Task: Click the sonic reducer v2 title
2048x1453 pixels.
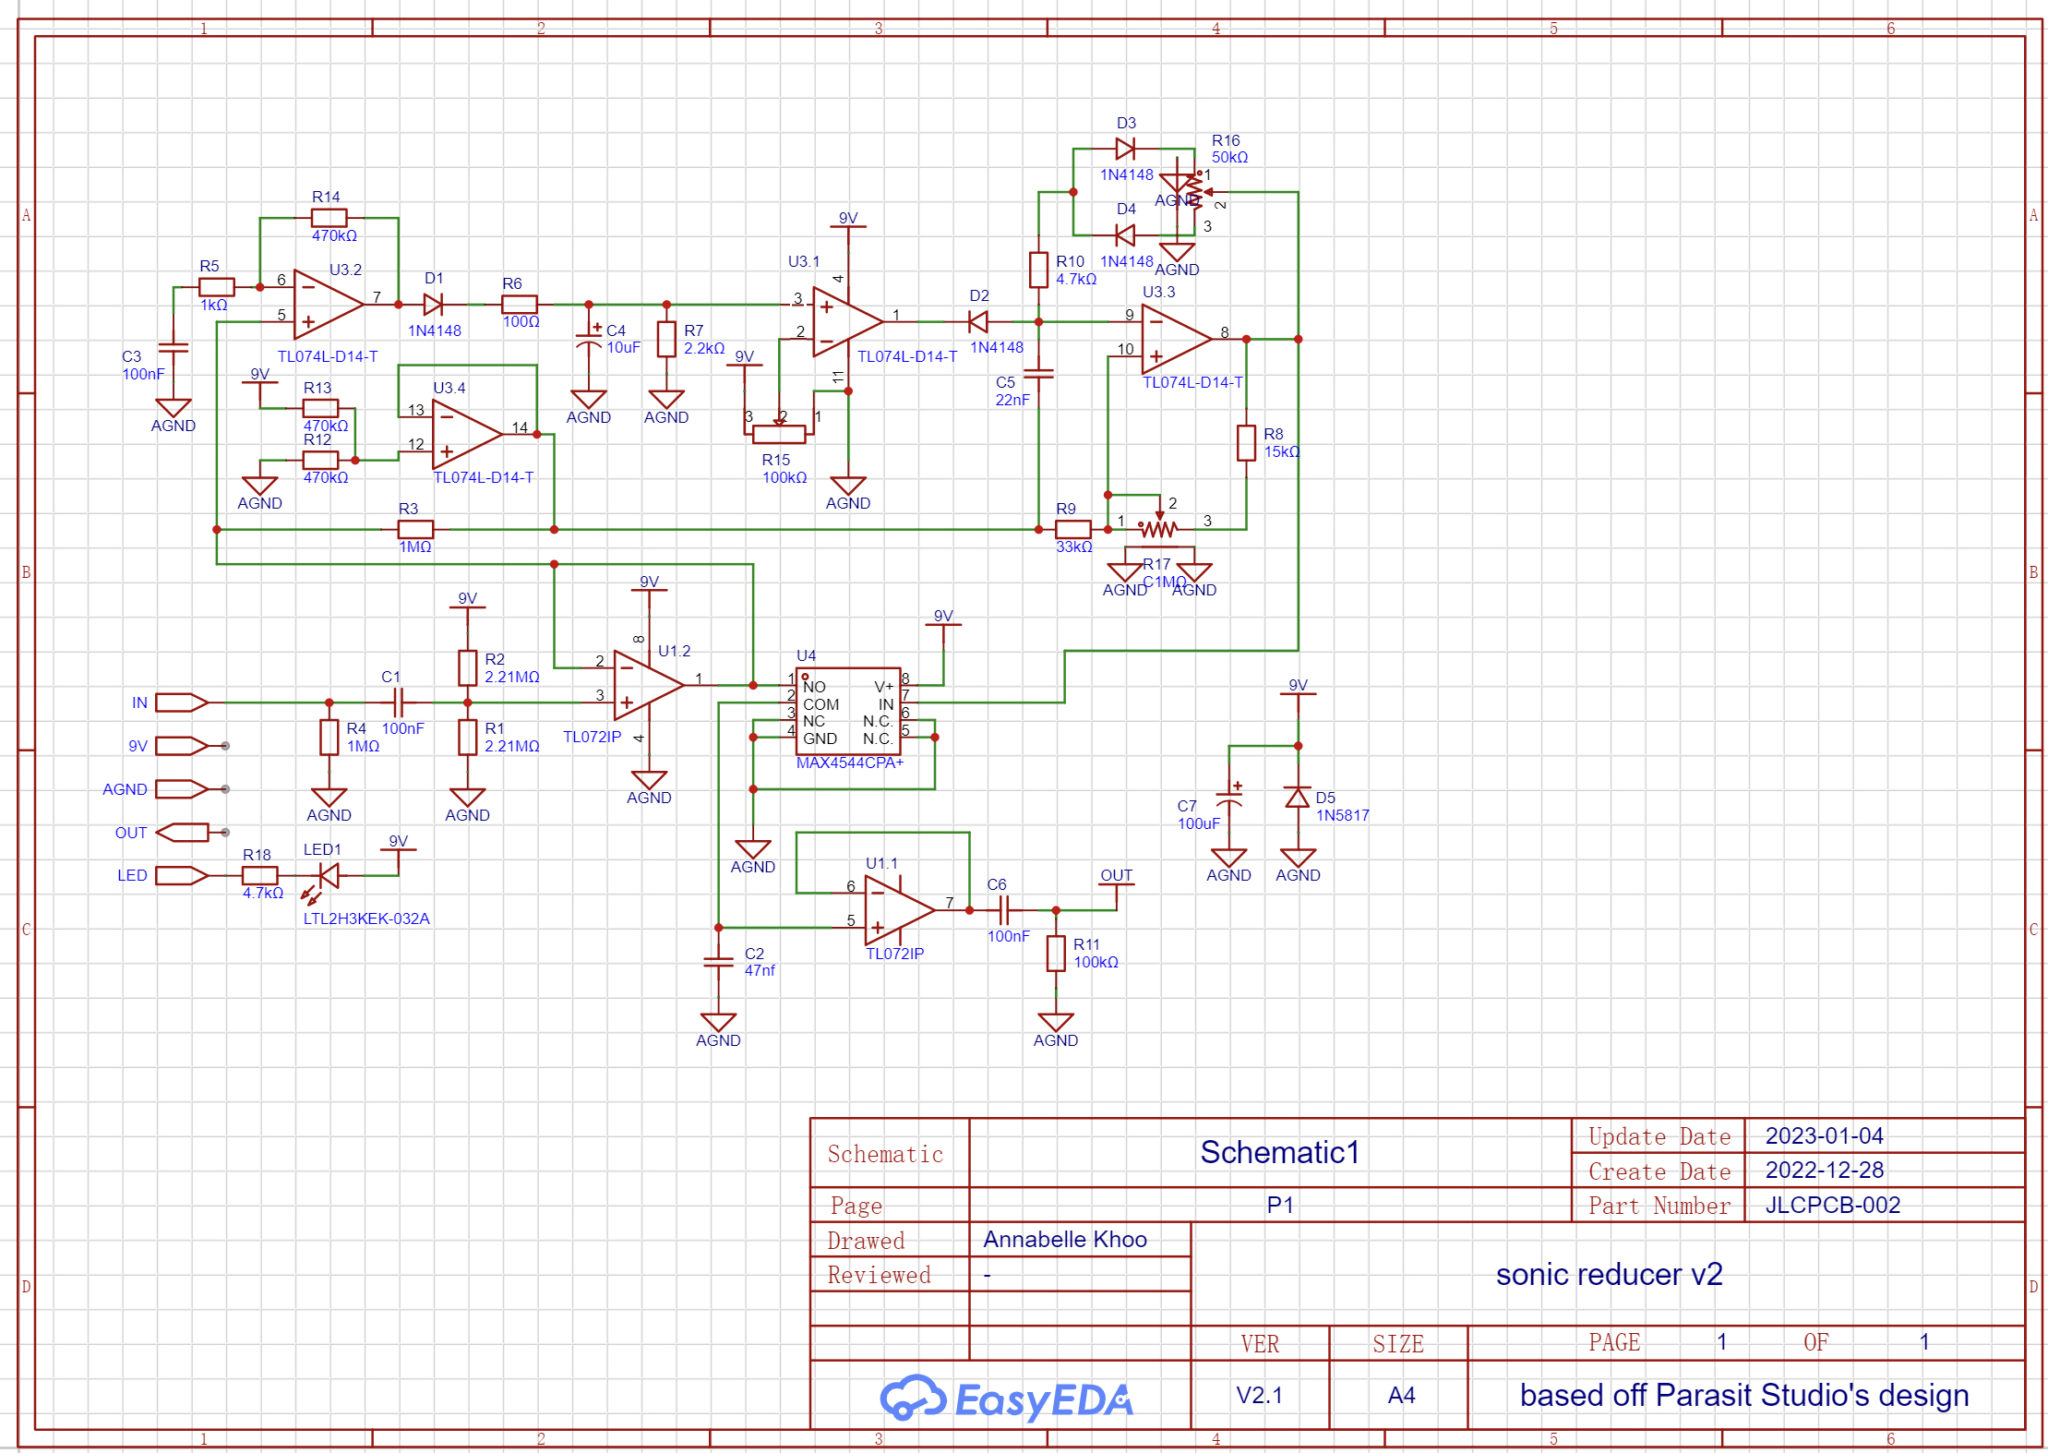Action: (x=1608, y=1275)
